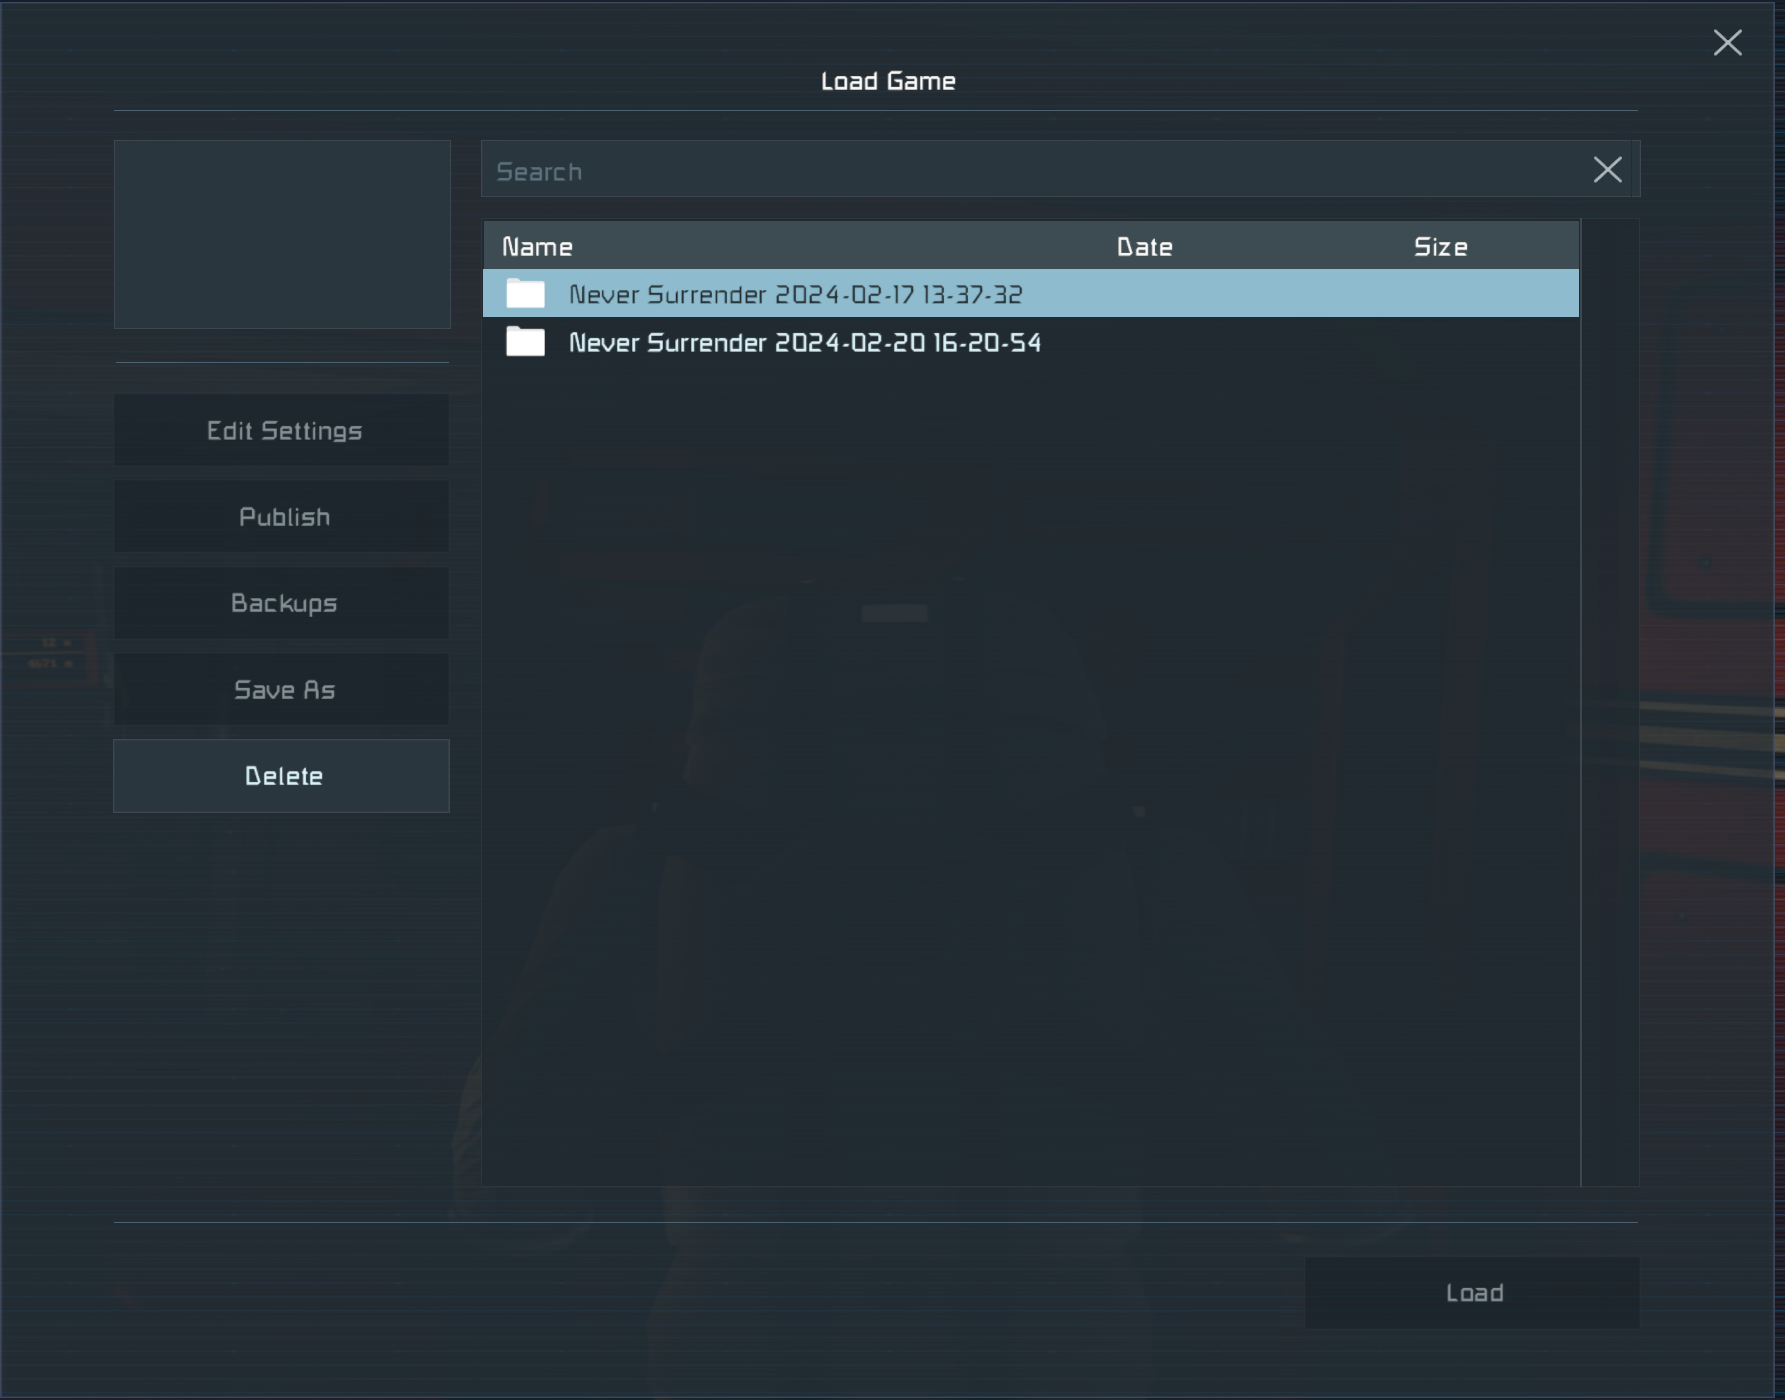Load the selected game
1785x1400 pixels.
coord(1472,1293)
